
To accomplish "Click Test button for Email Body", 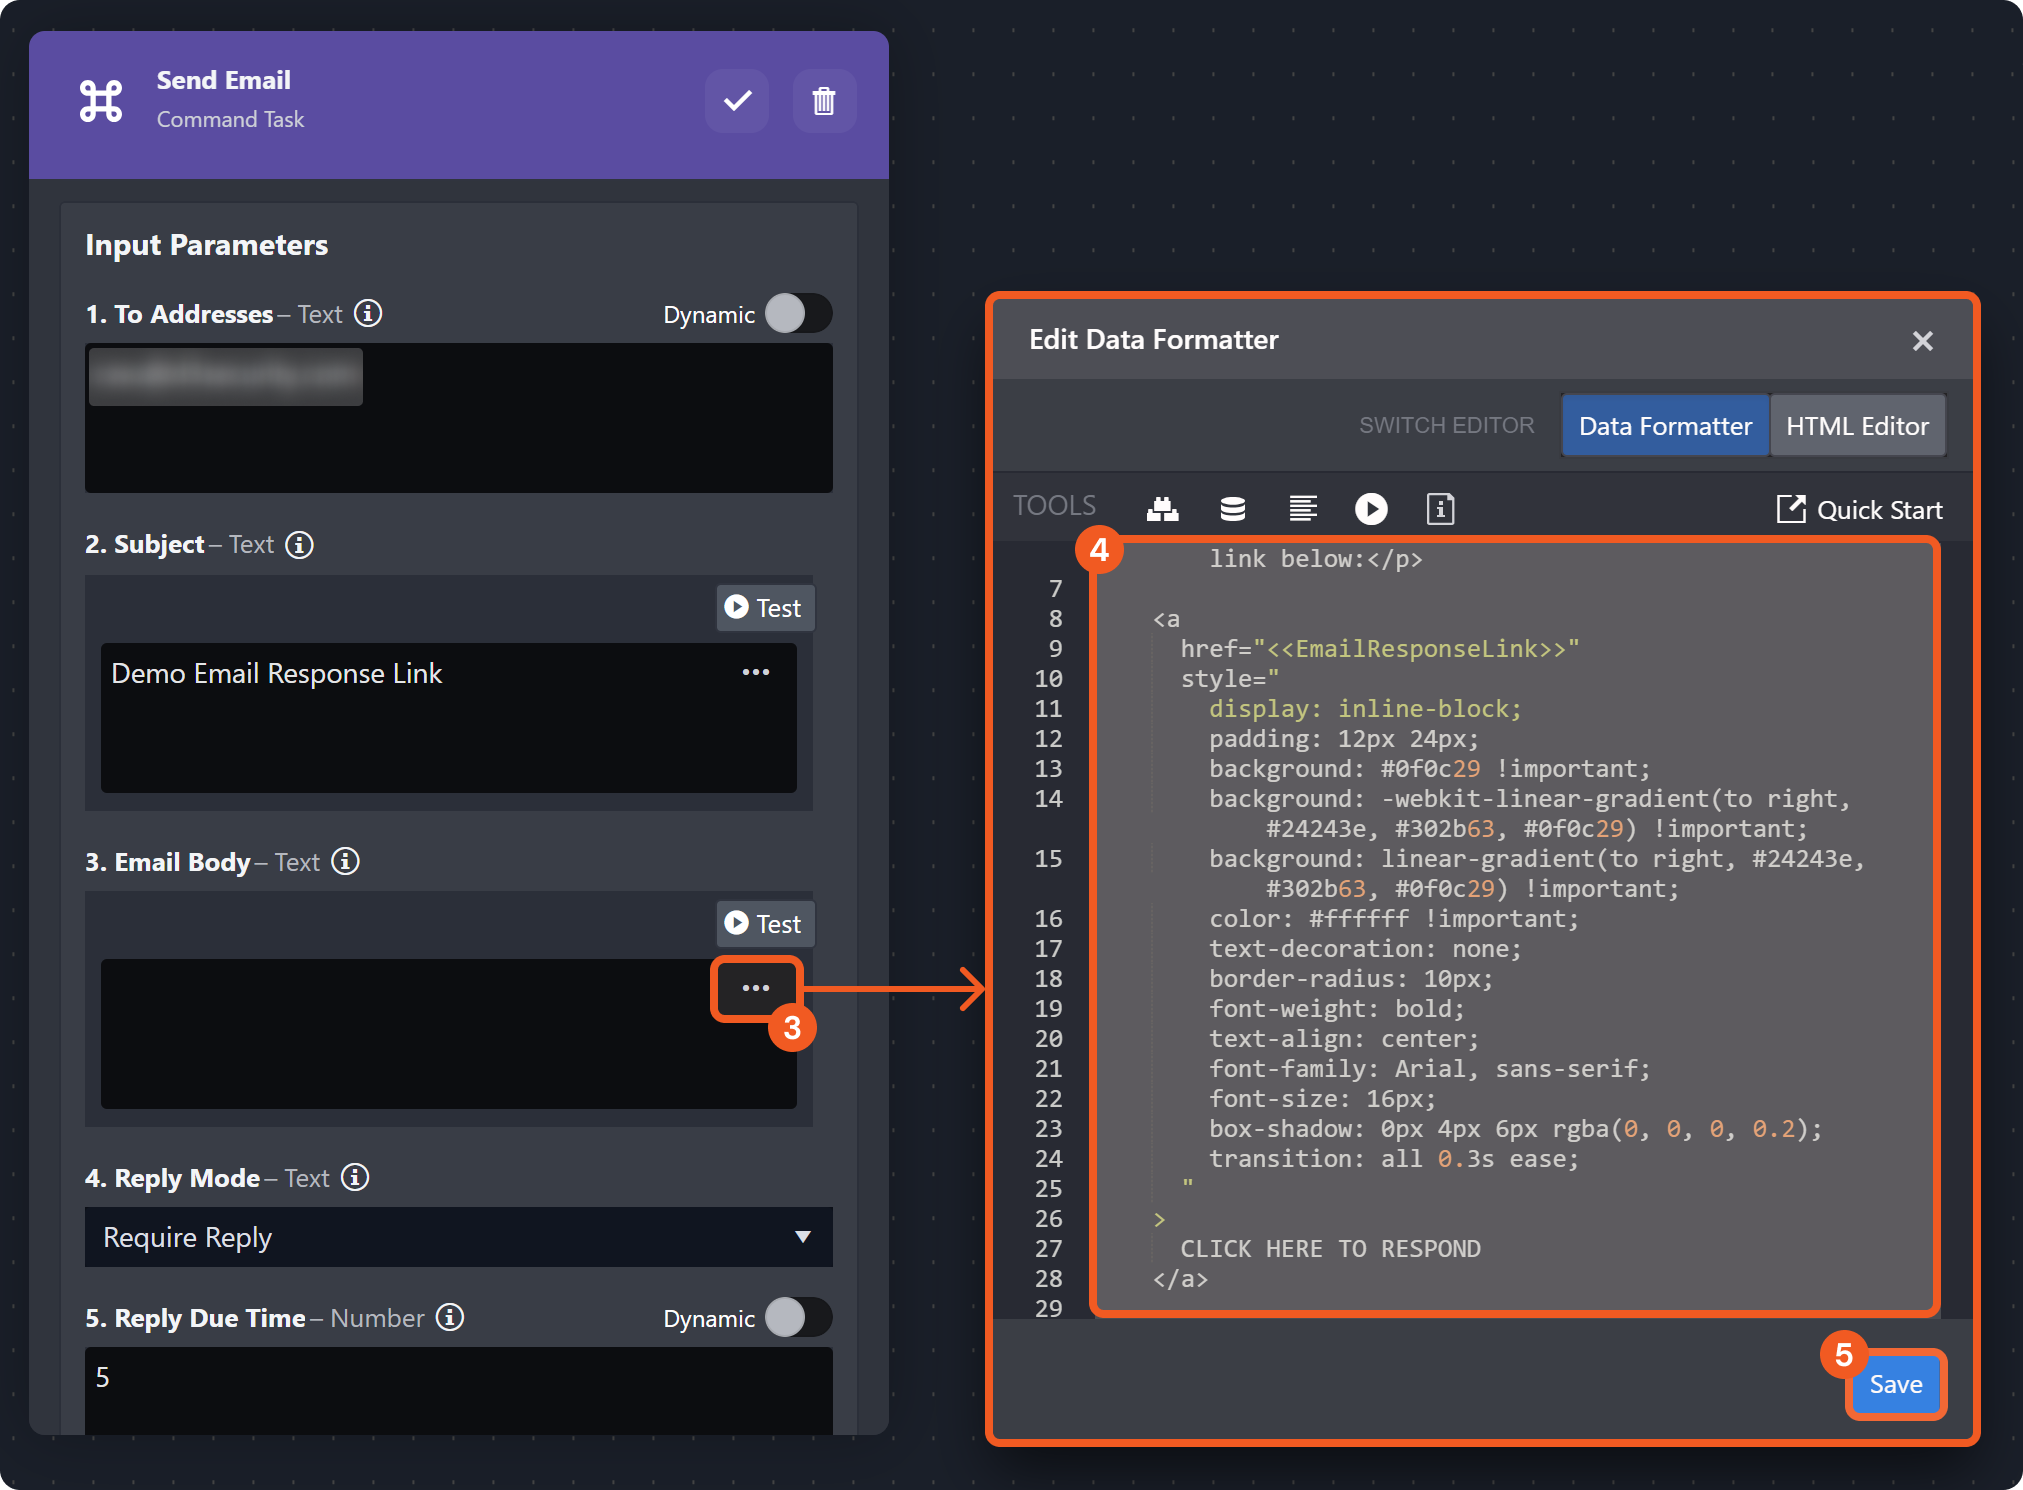I will click(x=764, y=923).
